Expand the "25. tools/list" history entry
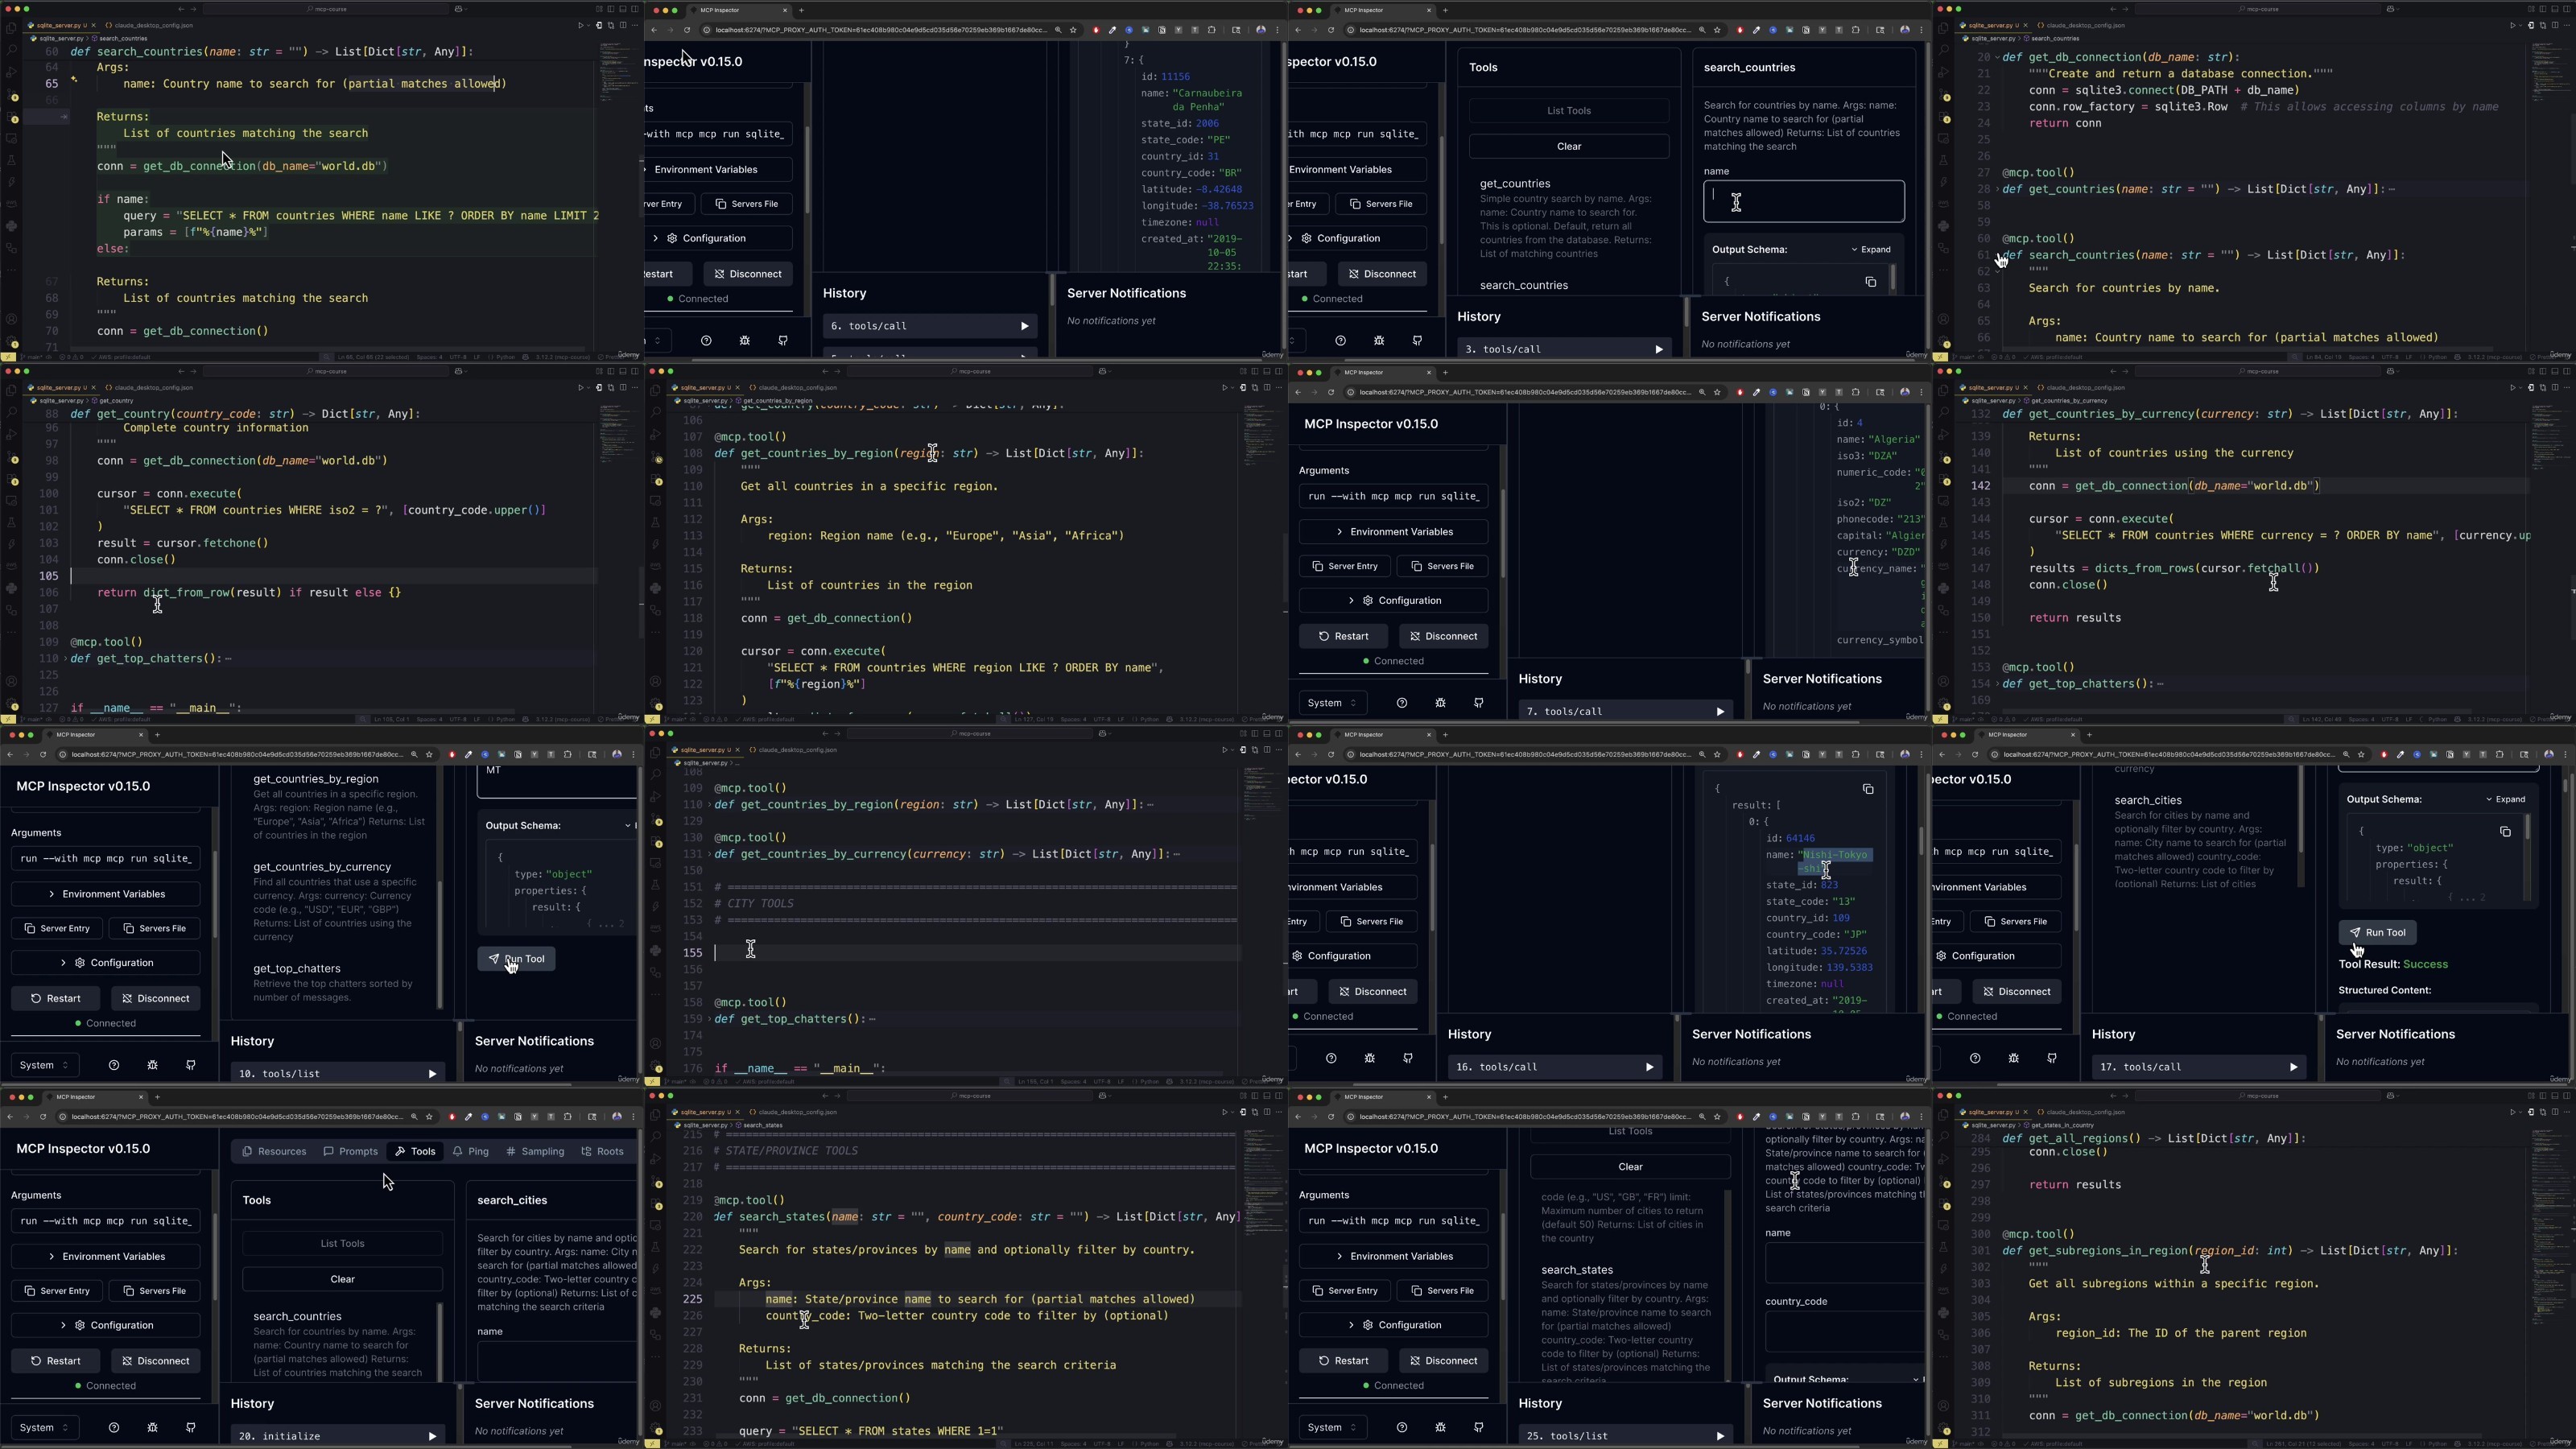This screenshot has height=1449, width=2576. point(1625,1435)
